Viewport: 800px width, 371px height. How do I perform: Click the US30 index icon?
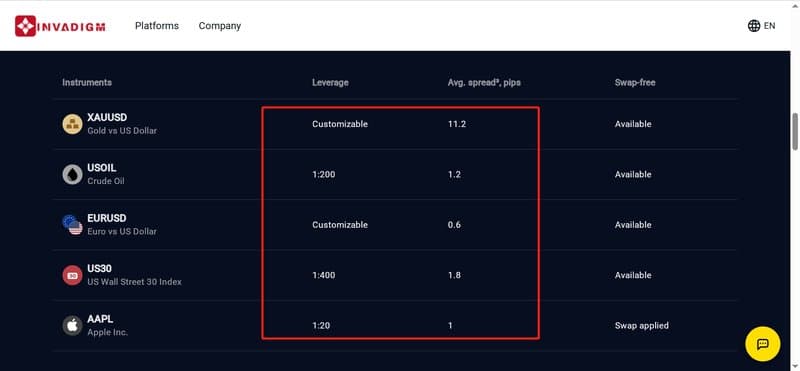(72, 275)
